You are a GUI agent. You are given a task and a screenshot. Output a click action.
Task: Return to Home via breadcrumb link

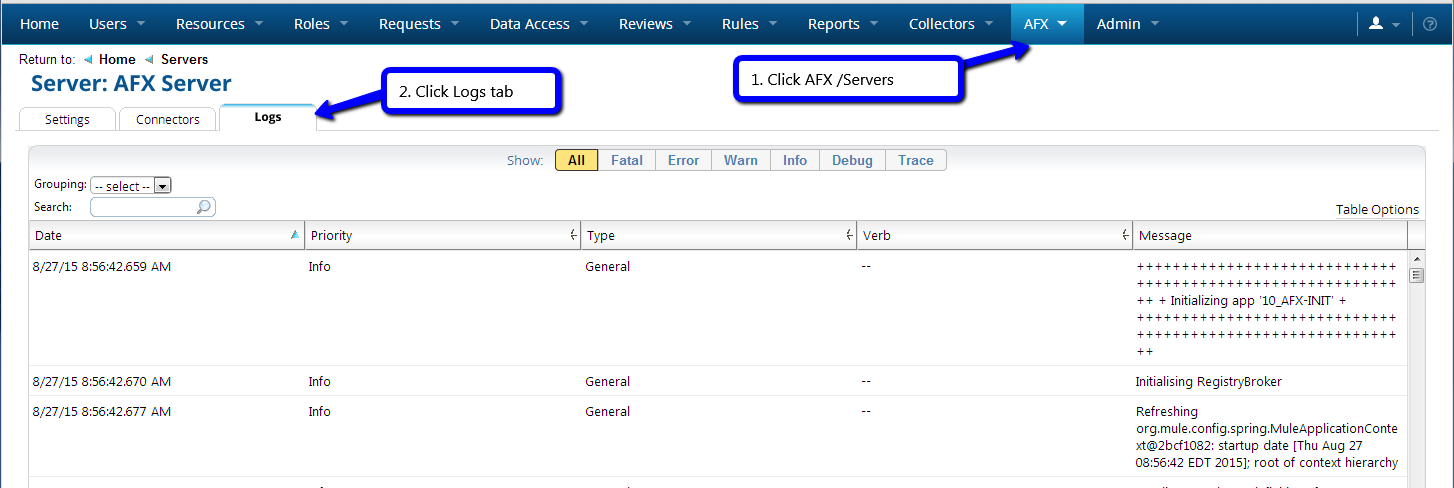click(x=117, y=60)
